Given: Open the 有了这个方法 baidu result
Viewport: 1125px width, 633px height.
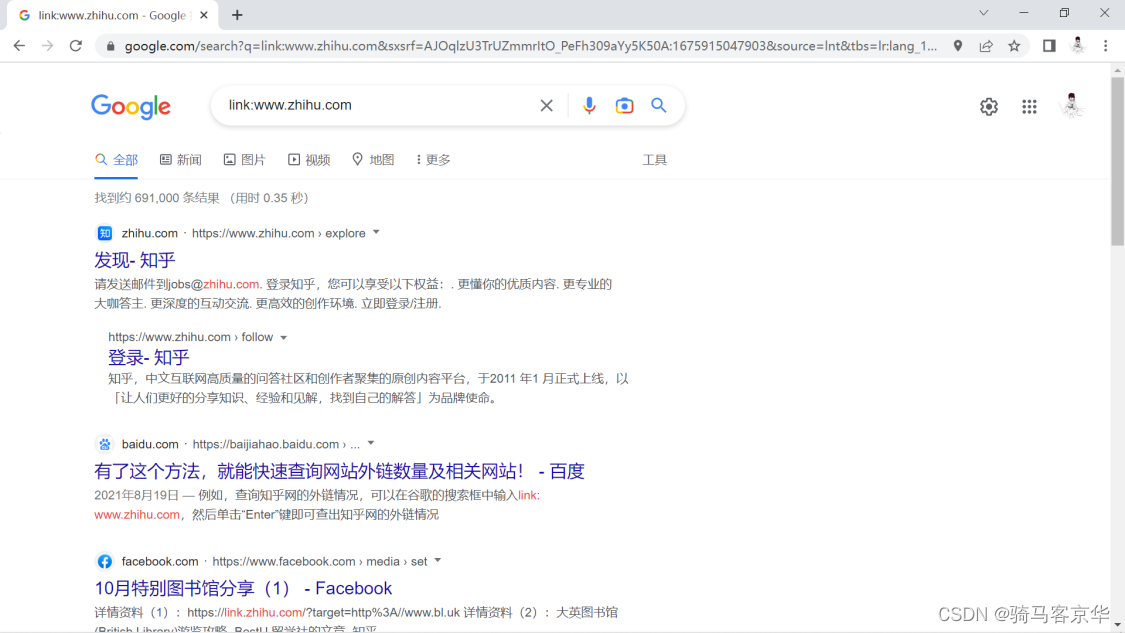Looking at the screenshot, I should [x=339, y=472].
